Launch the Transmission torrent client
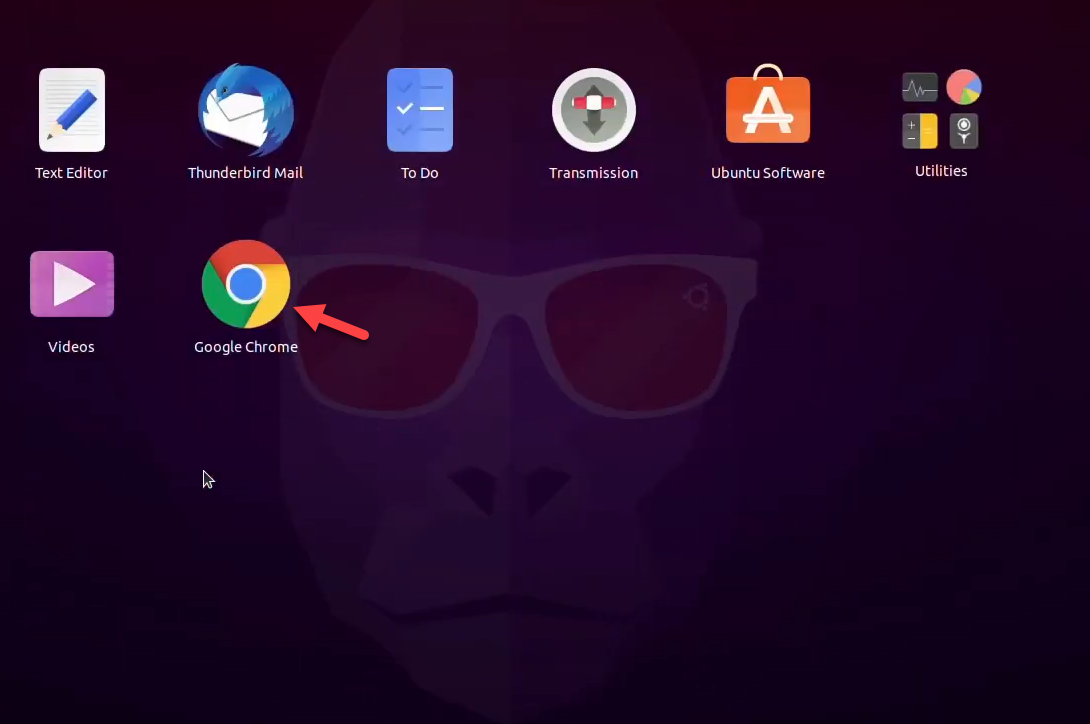 (593, 110)
